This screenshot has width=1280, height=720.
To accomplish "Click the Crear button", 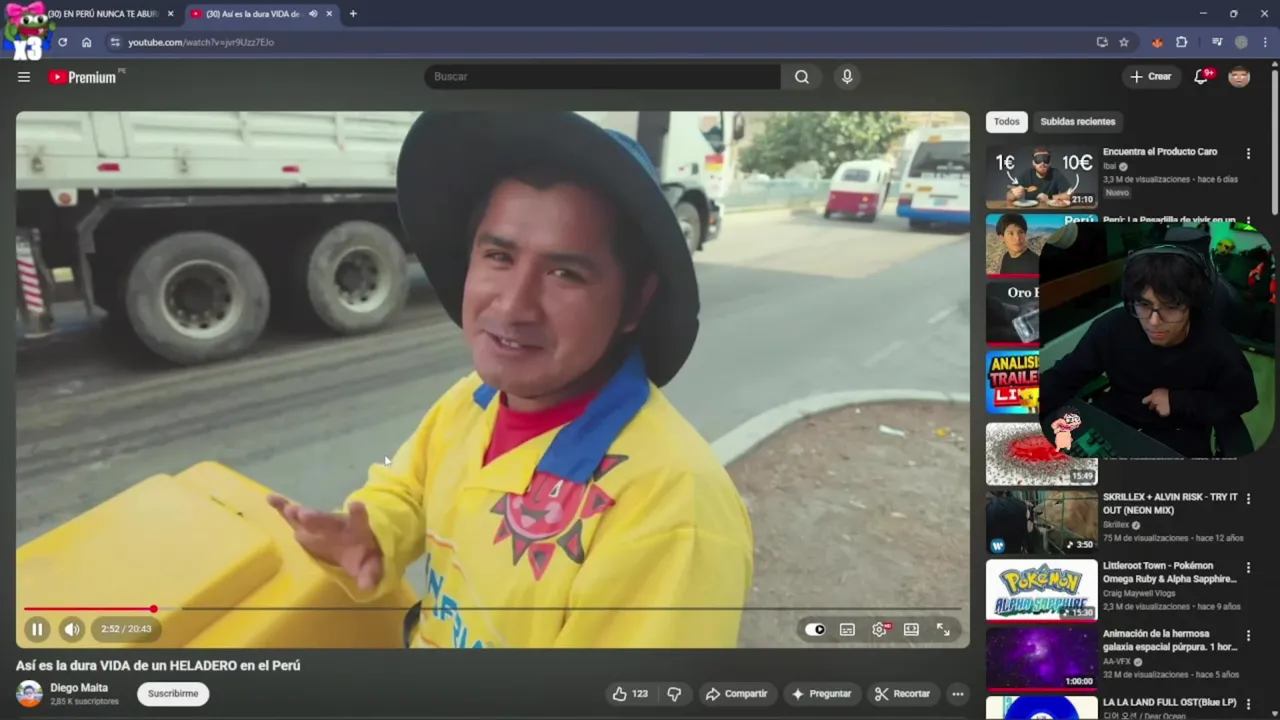I will pyautogui.click(x=1150, y=77).
